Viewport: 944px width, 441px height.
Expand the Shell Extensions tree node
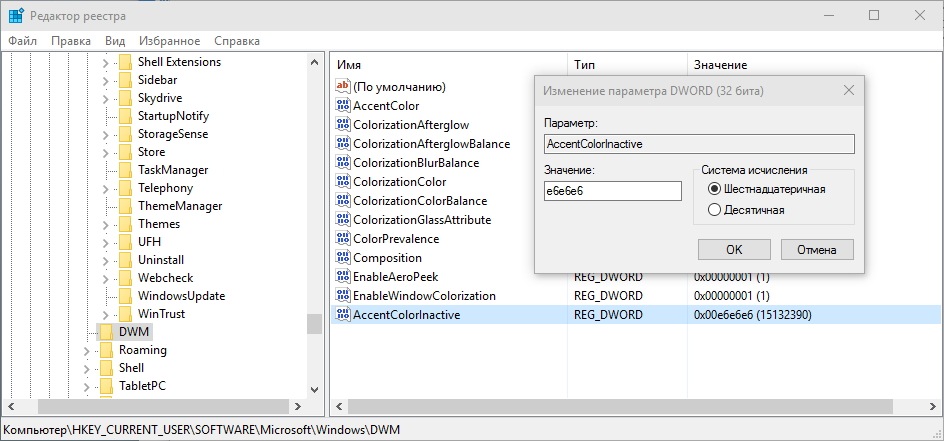click(x=105, y=62)
